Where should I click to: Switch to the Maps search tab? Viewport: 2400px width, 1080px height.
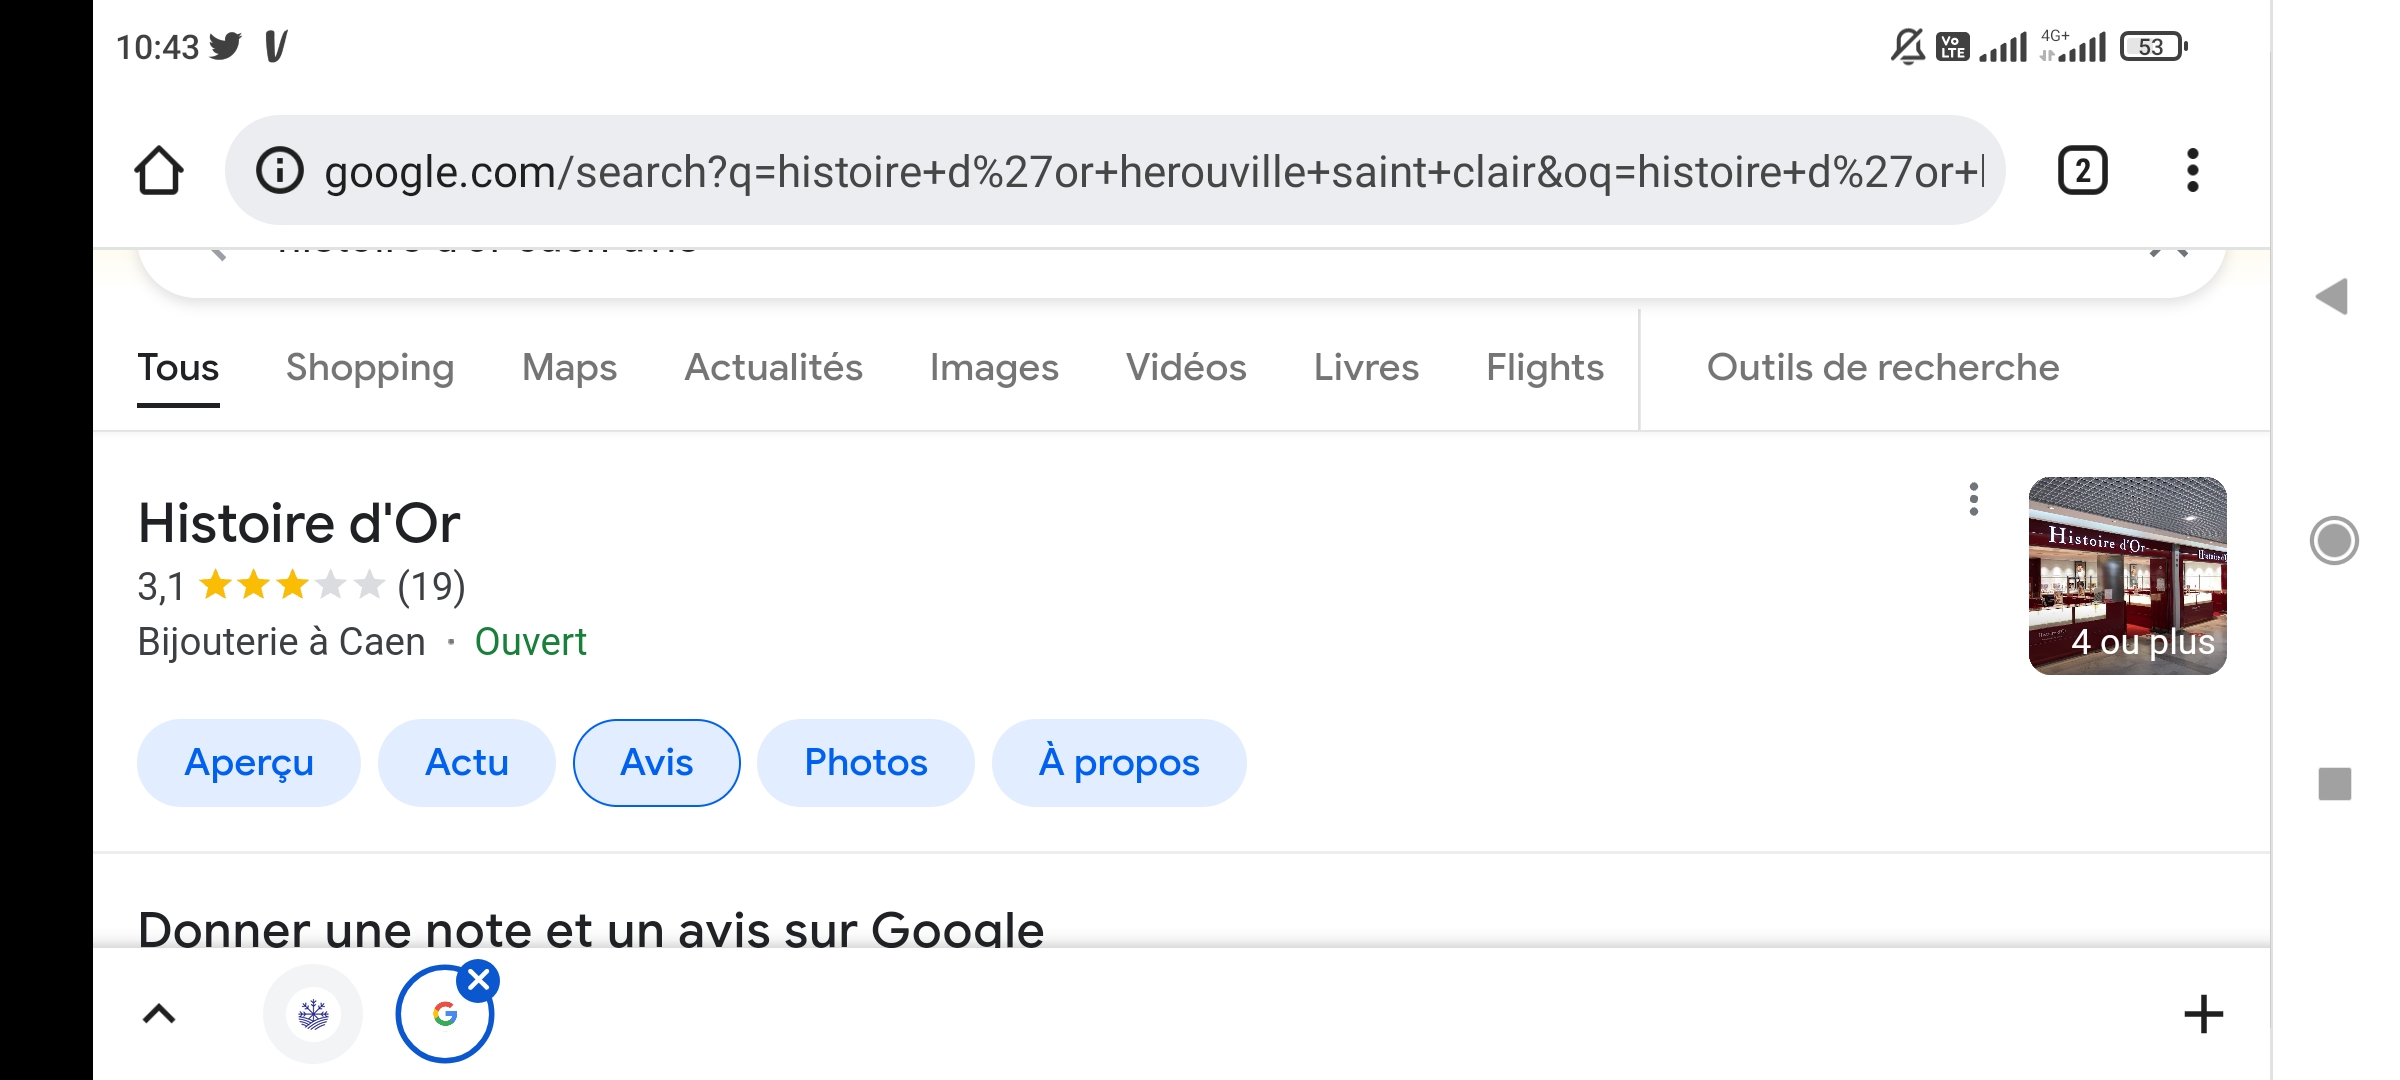click(x=569, y=368)
